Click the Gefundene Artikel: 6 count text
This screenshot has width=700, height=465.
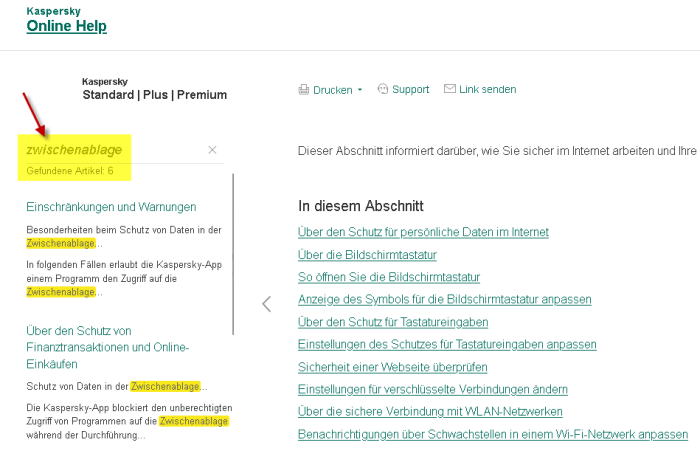click(70, 171)
